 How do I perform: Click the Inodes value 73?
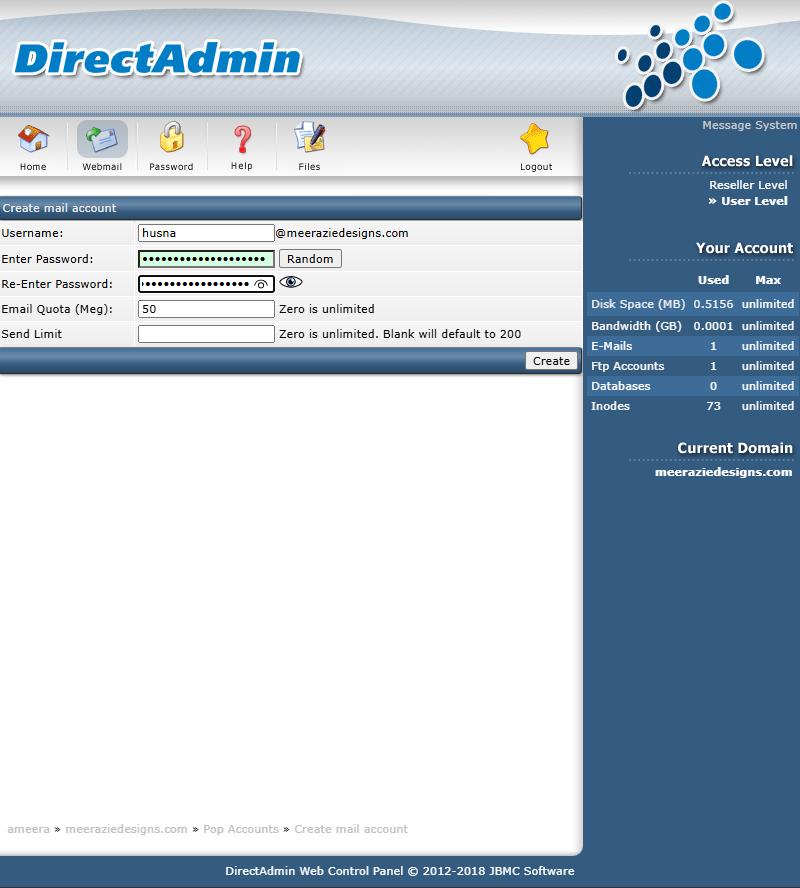pyautogui.click(x=713, y=406)
